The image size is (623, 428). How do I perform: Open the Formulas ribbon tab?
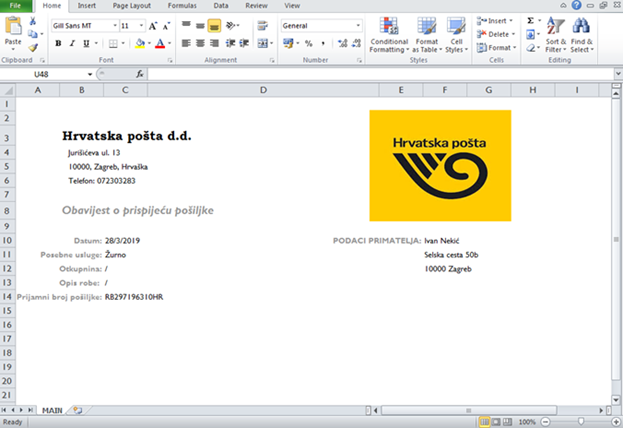click(x=182, y=6)
